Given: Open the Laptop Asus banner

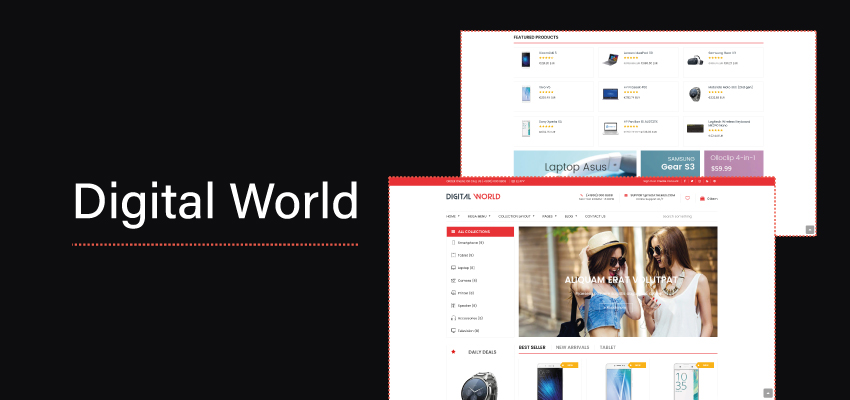Looking at the screenshot, I should [x=575, y=164].
